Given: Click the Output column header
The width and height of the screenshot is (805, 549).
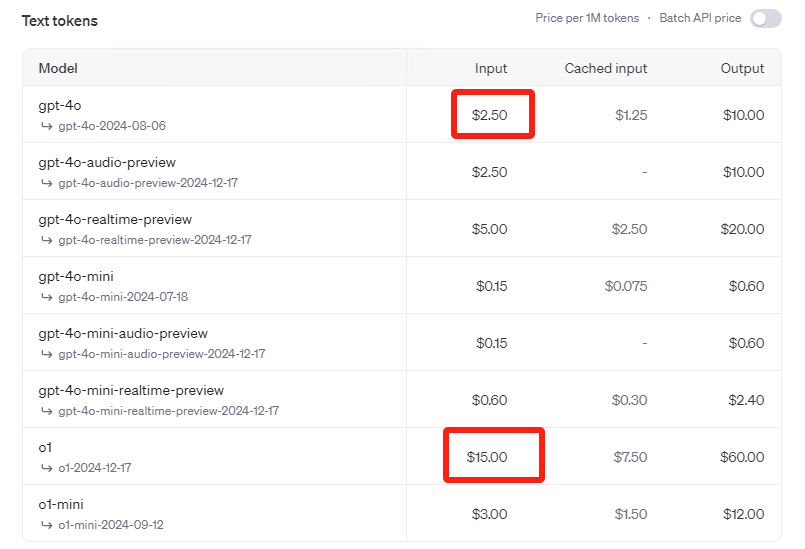Looking at the screenshot, I should (x=742, y=69).
